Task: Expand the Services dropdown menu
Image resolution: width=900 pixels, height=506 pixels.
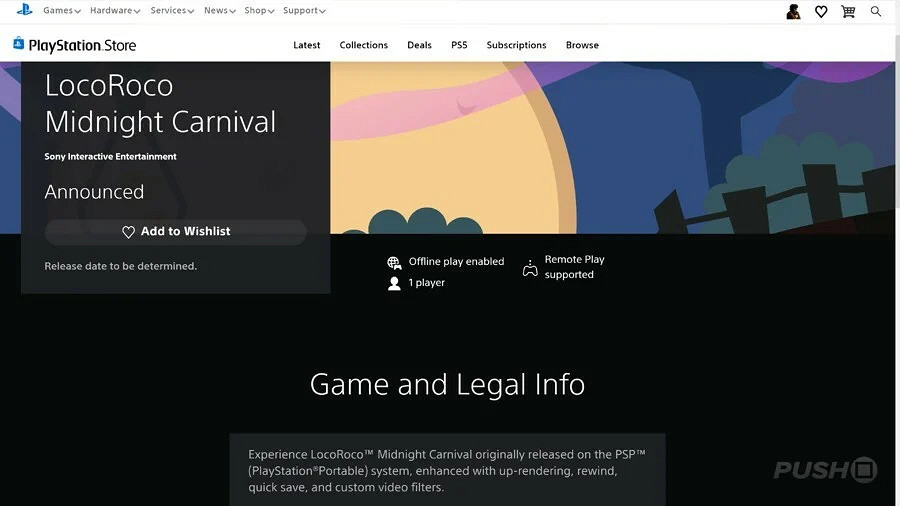Action: [x=172, y=11]
